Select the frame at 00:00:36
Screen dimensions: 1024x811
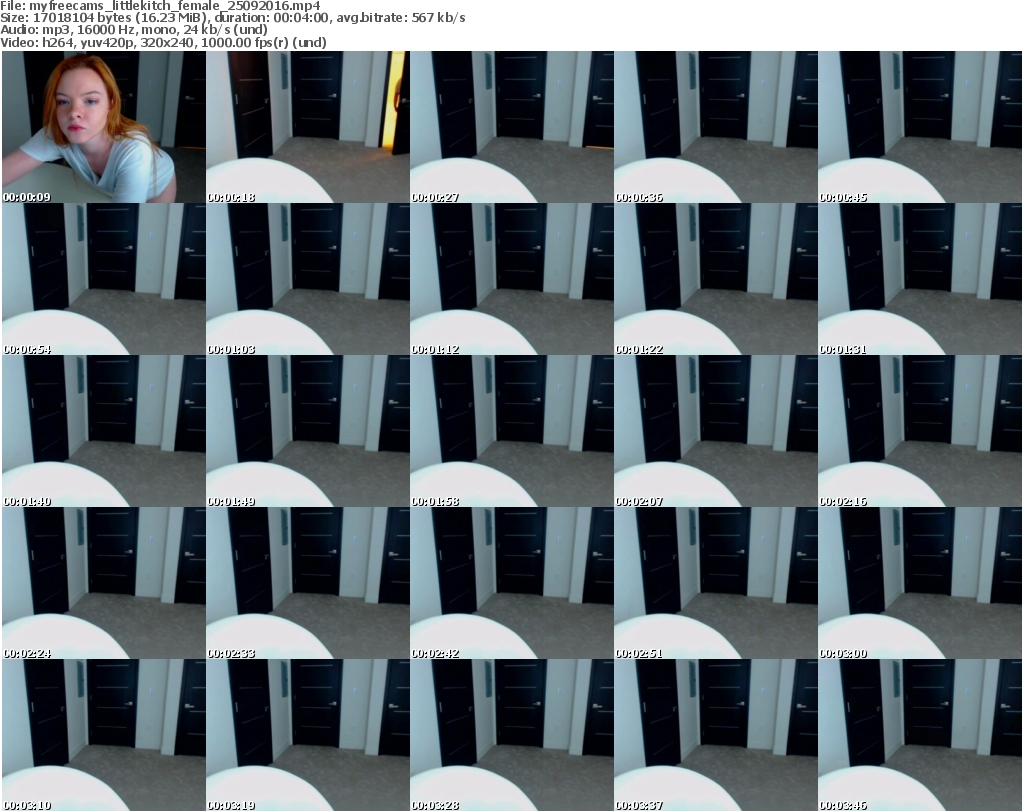tap(716, 127)
